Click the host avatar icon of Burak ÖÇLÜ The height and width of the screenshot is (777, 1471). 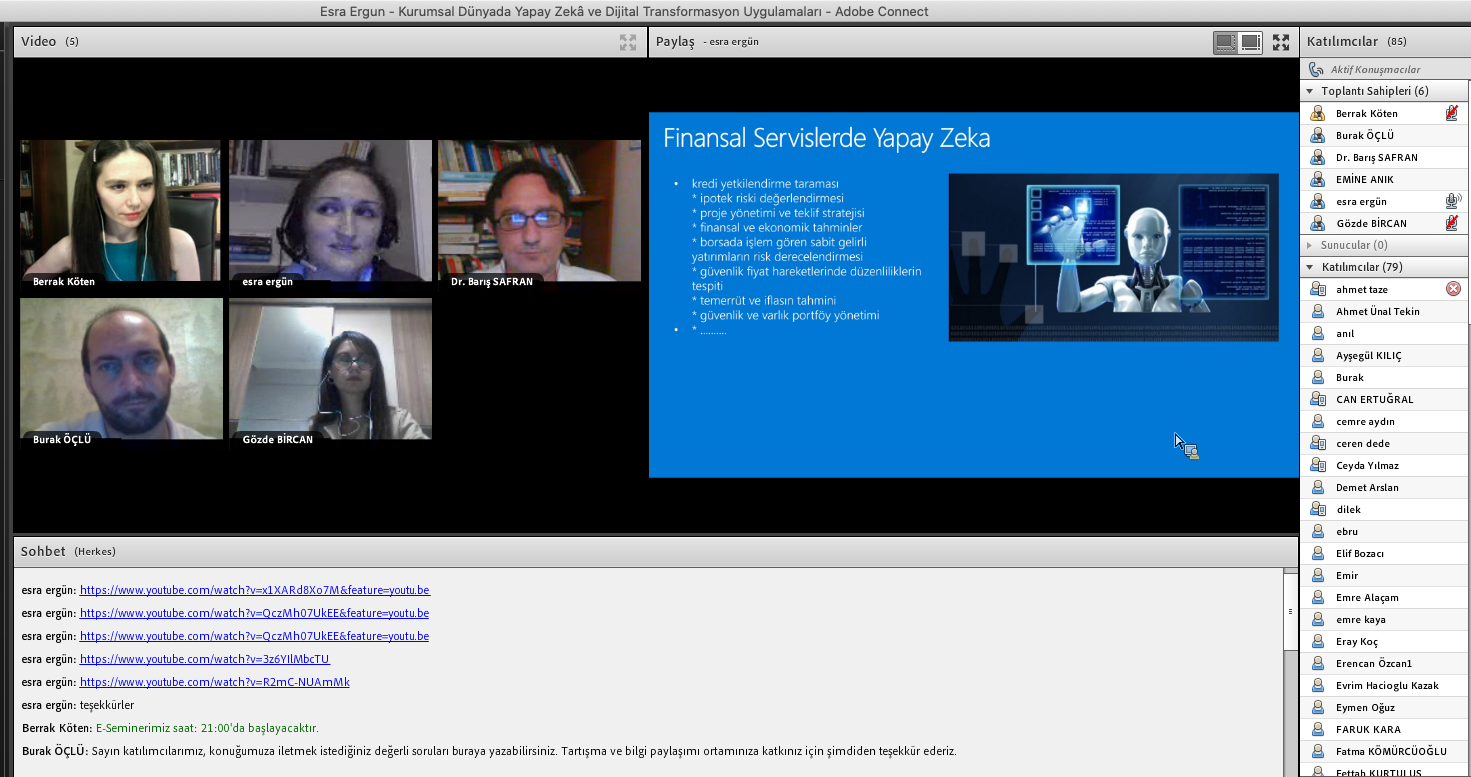pyautogui.click(x=1318, y=136)
